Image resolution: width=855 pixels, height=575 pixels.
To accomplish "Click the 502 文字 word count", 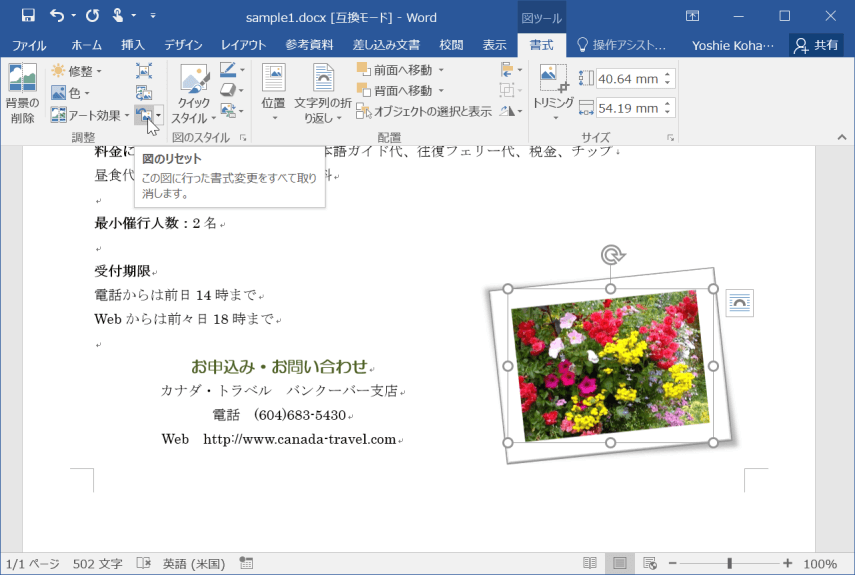I will click(x=98, y=564).
